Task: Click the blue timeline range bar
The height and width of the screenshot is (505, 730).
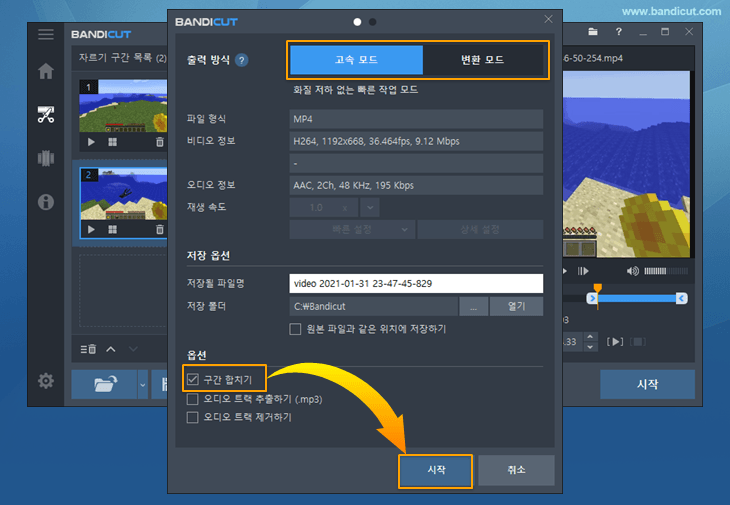Action: pyautogui.click(x=637, y=298)
